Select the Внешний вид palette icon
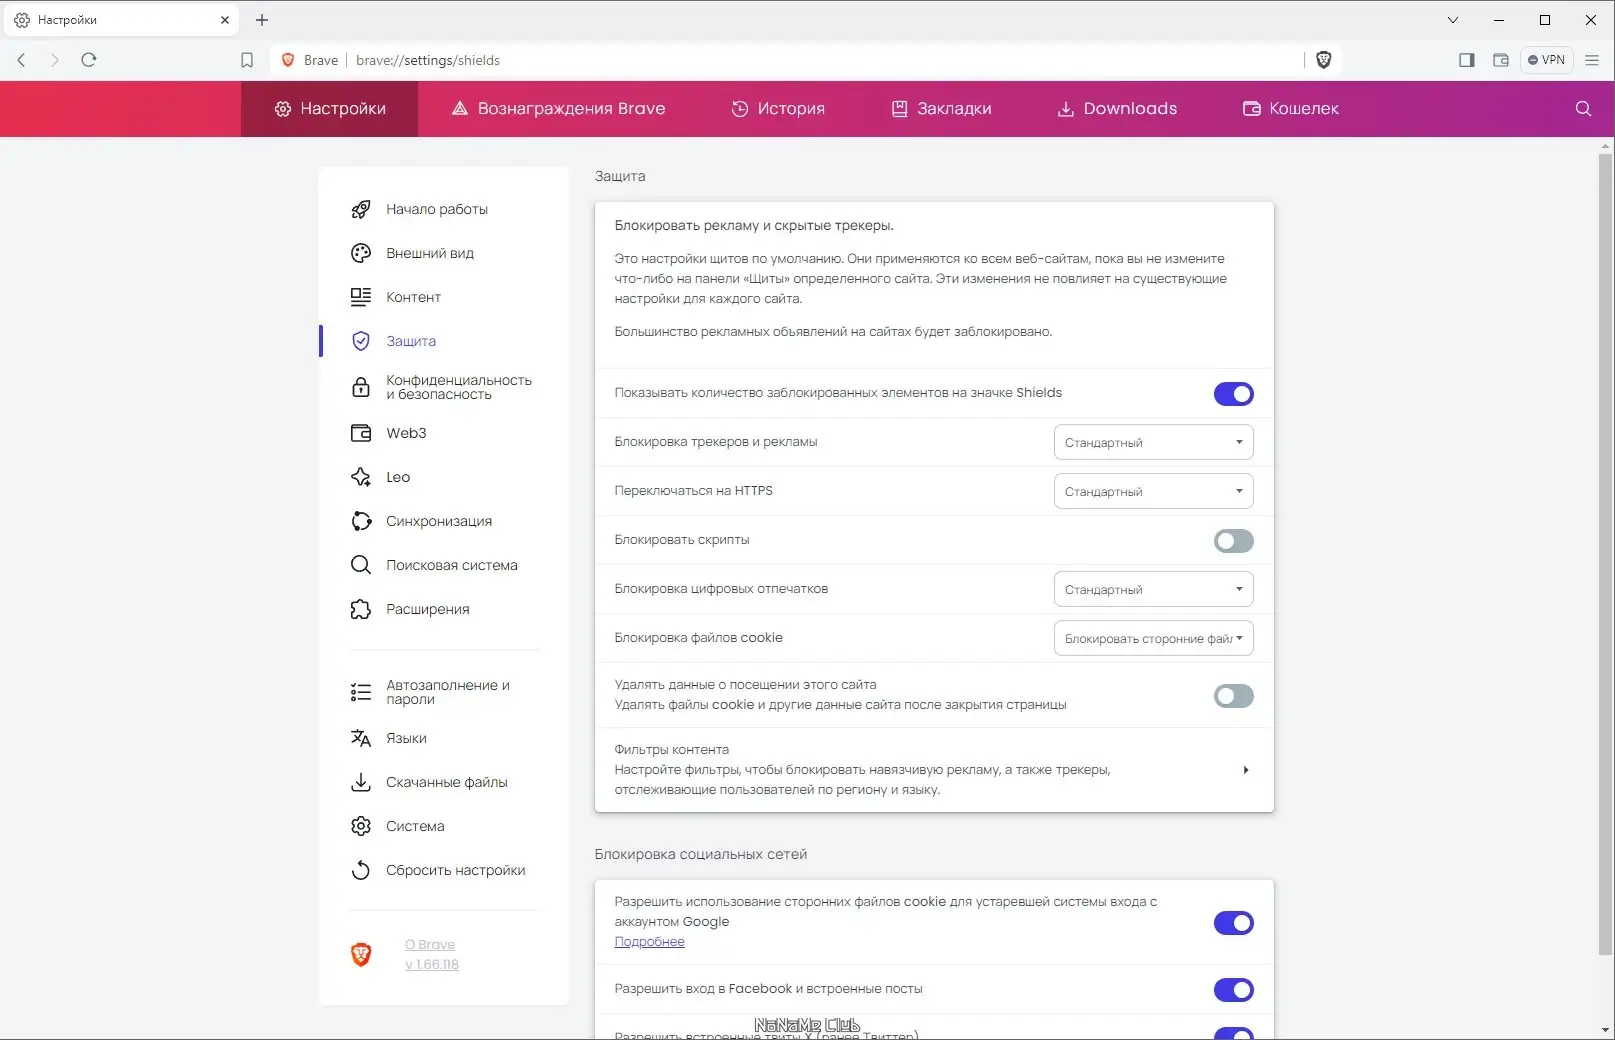Viewport: 1615px width, 1040px height. coord(361,253)
